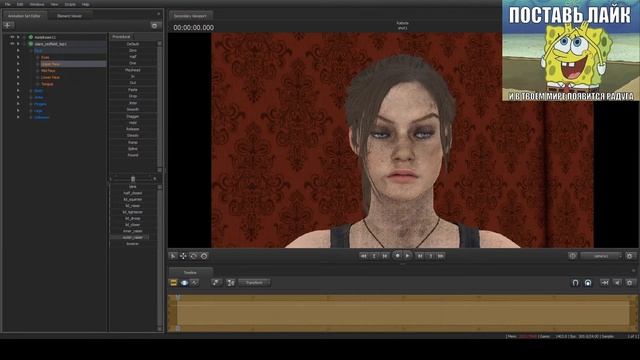Apply the Jitter procedural preset
Viewport: 640px width, 360px height.
133,103
